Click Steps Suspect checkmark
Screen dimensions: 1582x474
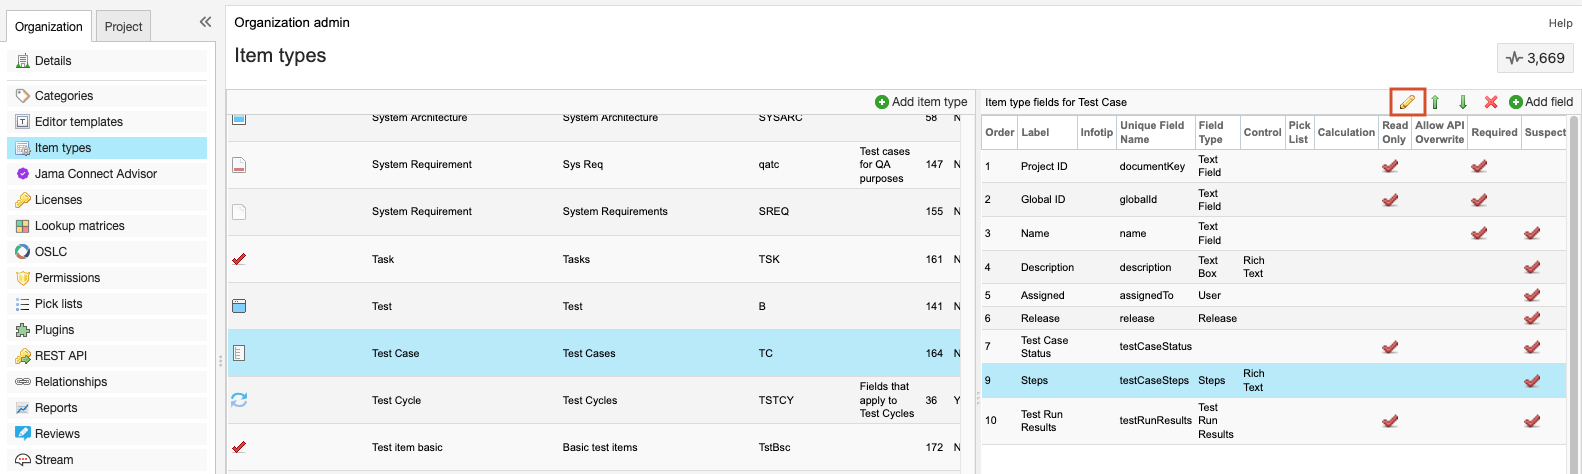[1532, 381]
